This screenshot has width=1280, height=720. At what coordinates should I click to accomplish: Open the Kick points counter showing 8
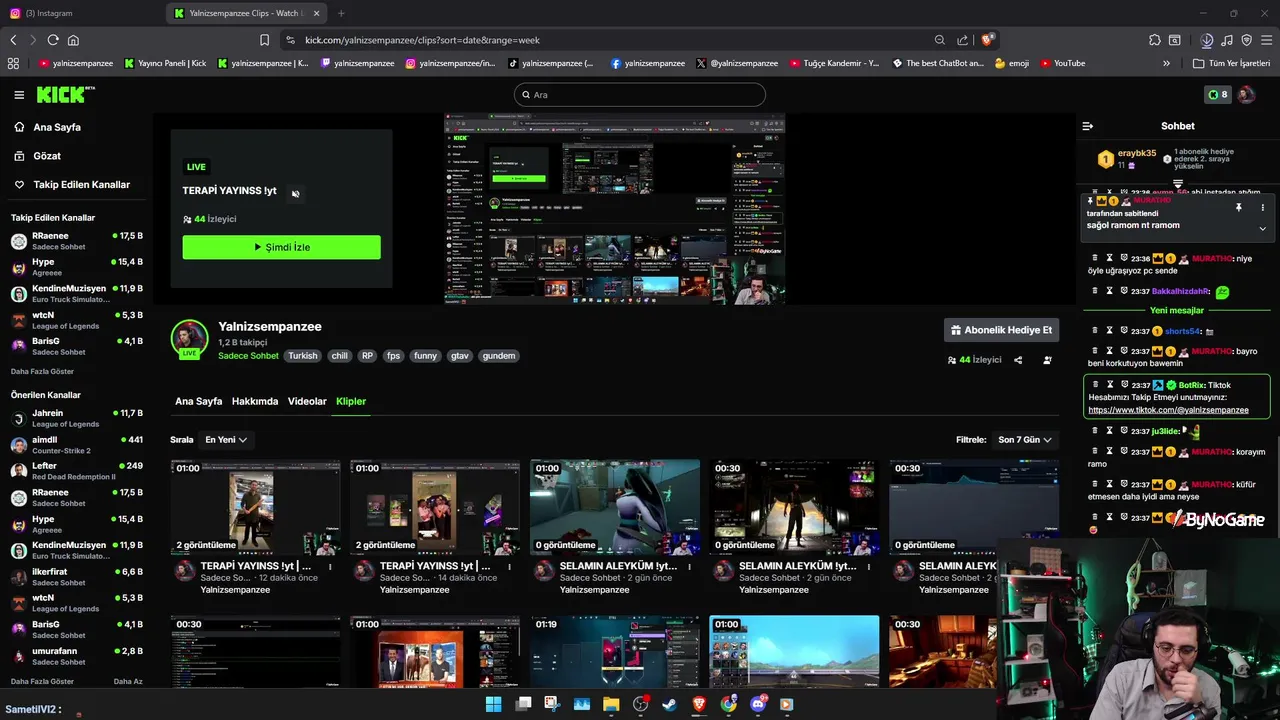coord(1217,95)
